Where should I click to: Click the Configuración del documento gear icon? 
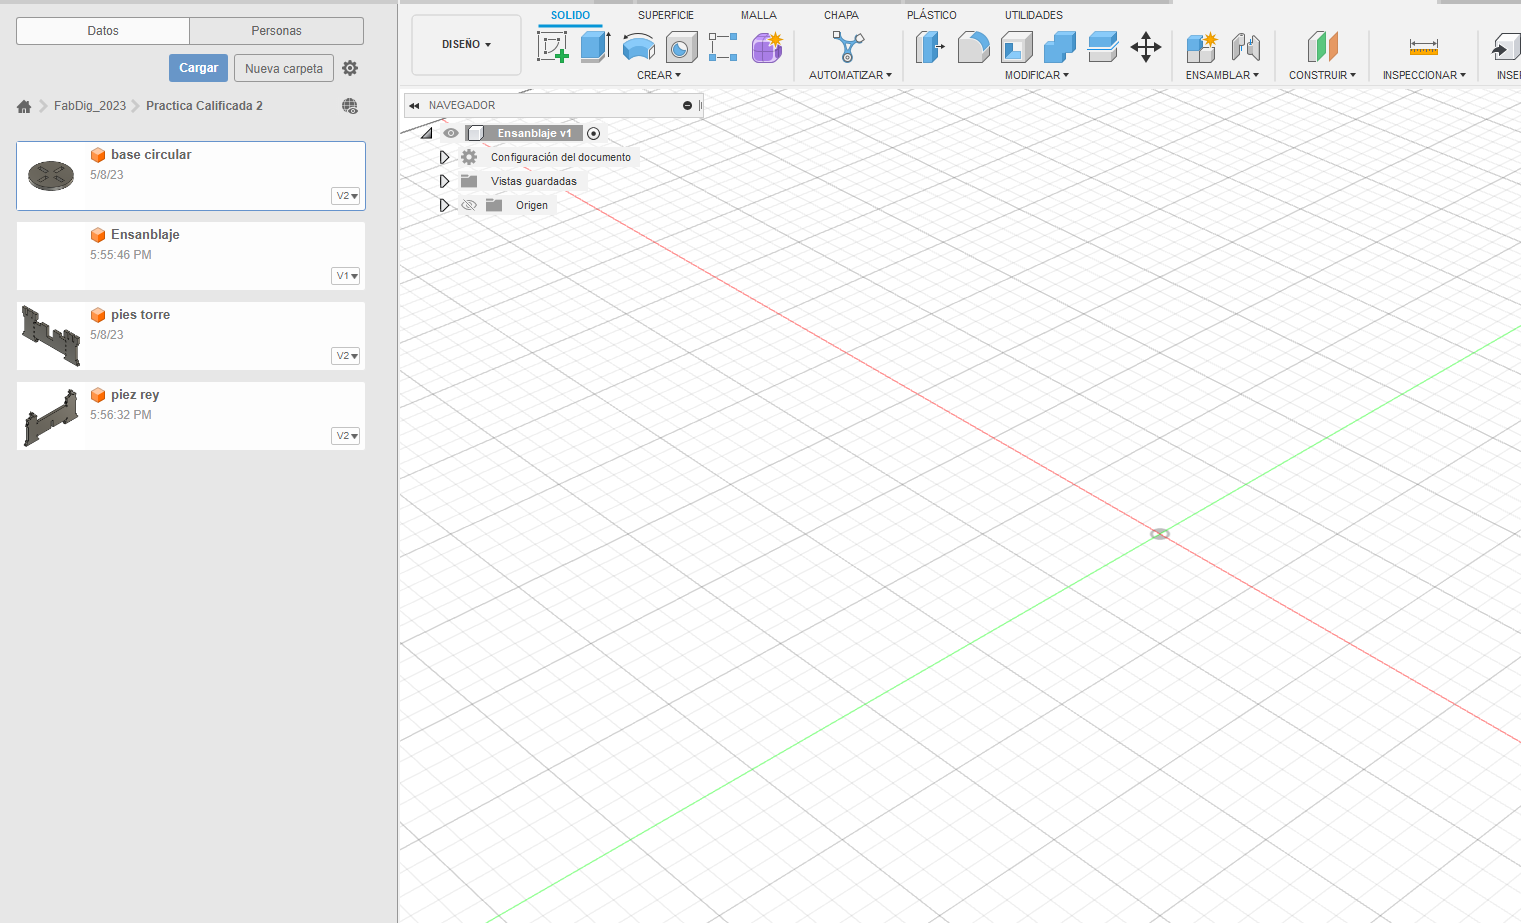(469, 157)
